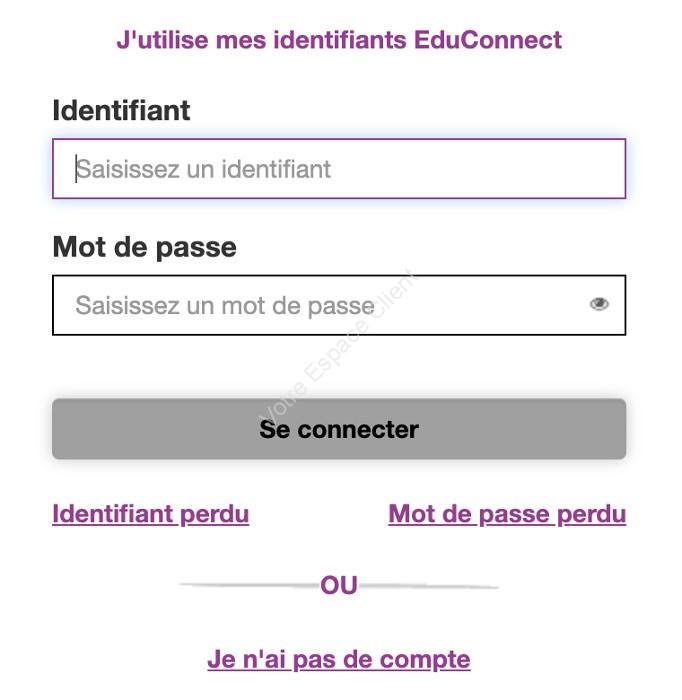Image resolution: width=682 pixels, height=700 pixels.
Task: Recover a forgotten username via Identifiant perdu
Action: [151, 514]
